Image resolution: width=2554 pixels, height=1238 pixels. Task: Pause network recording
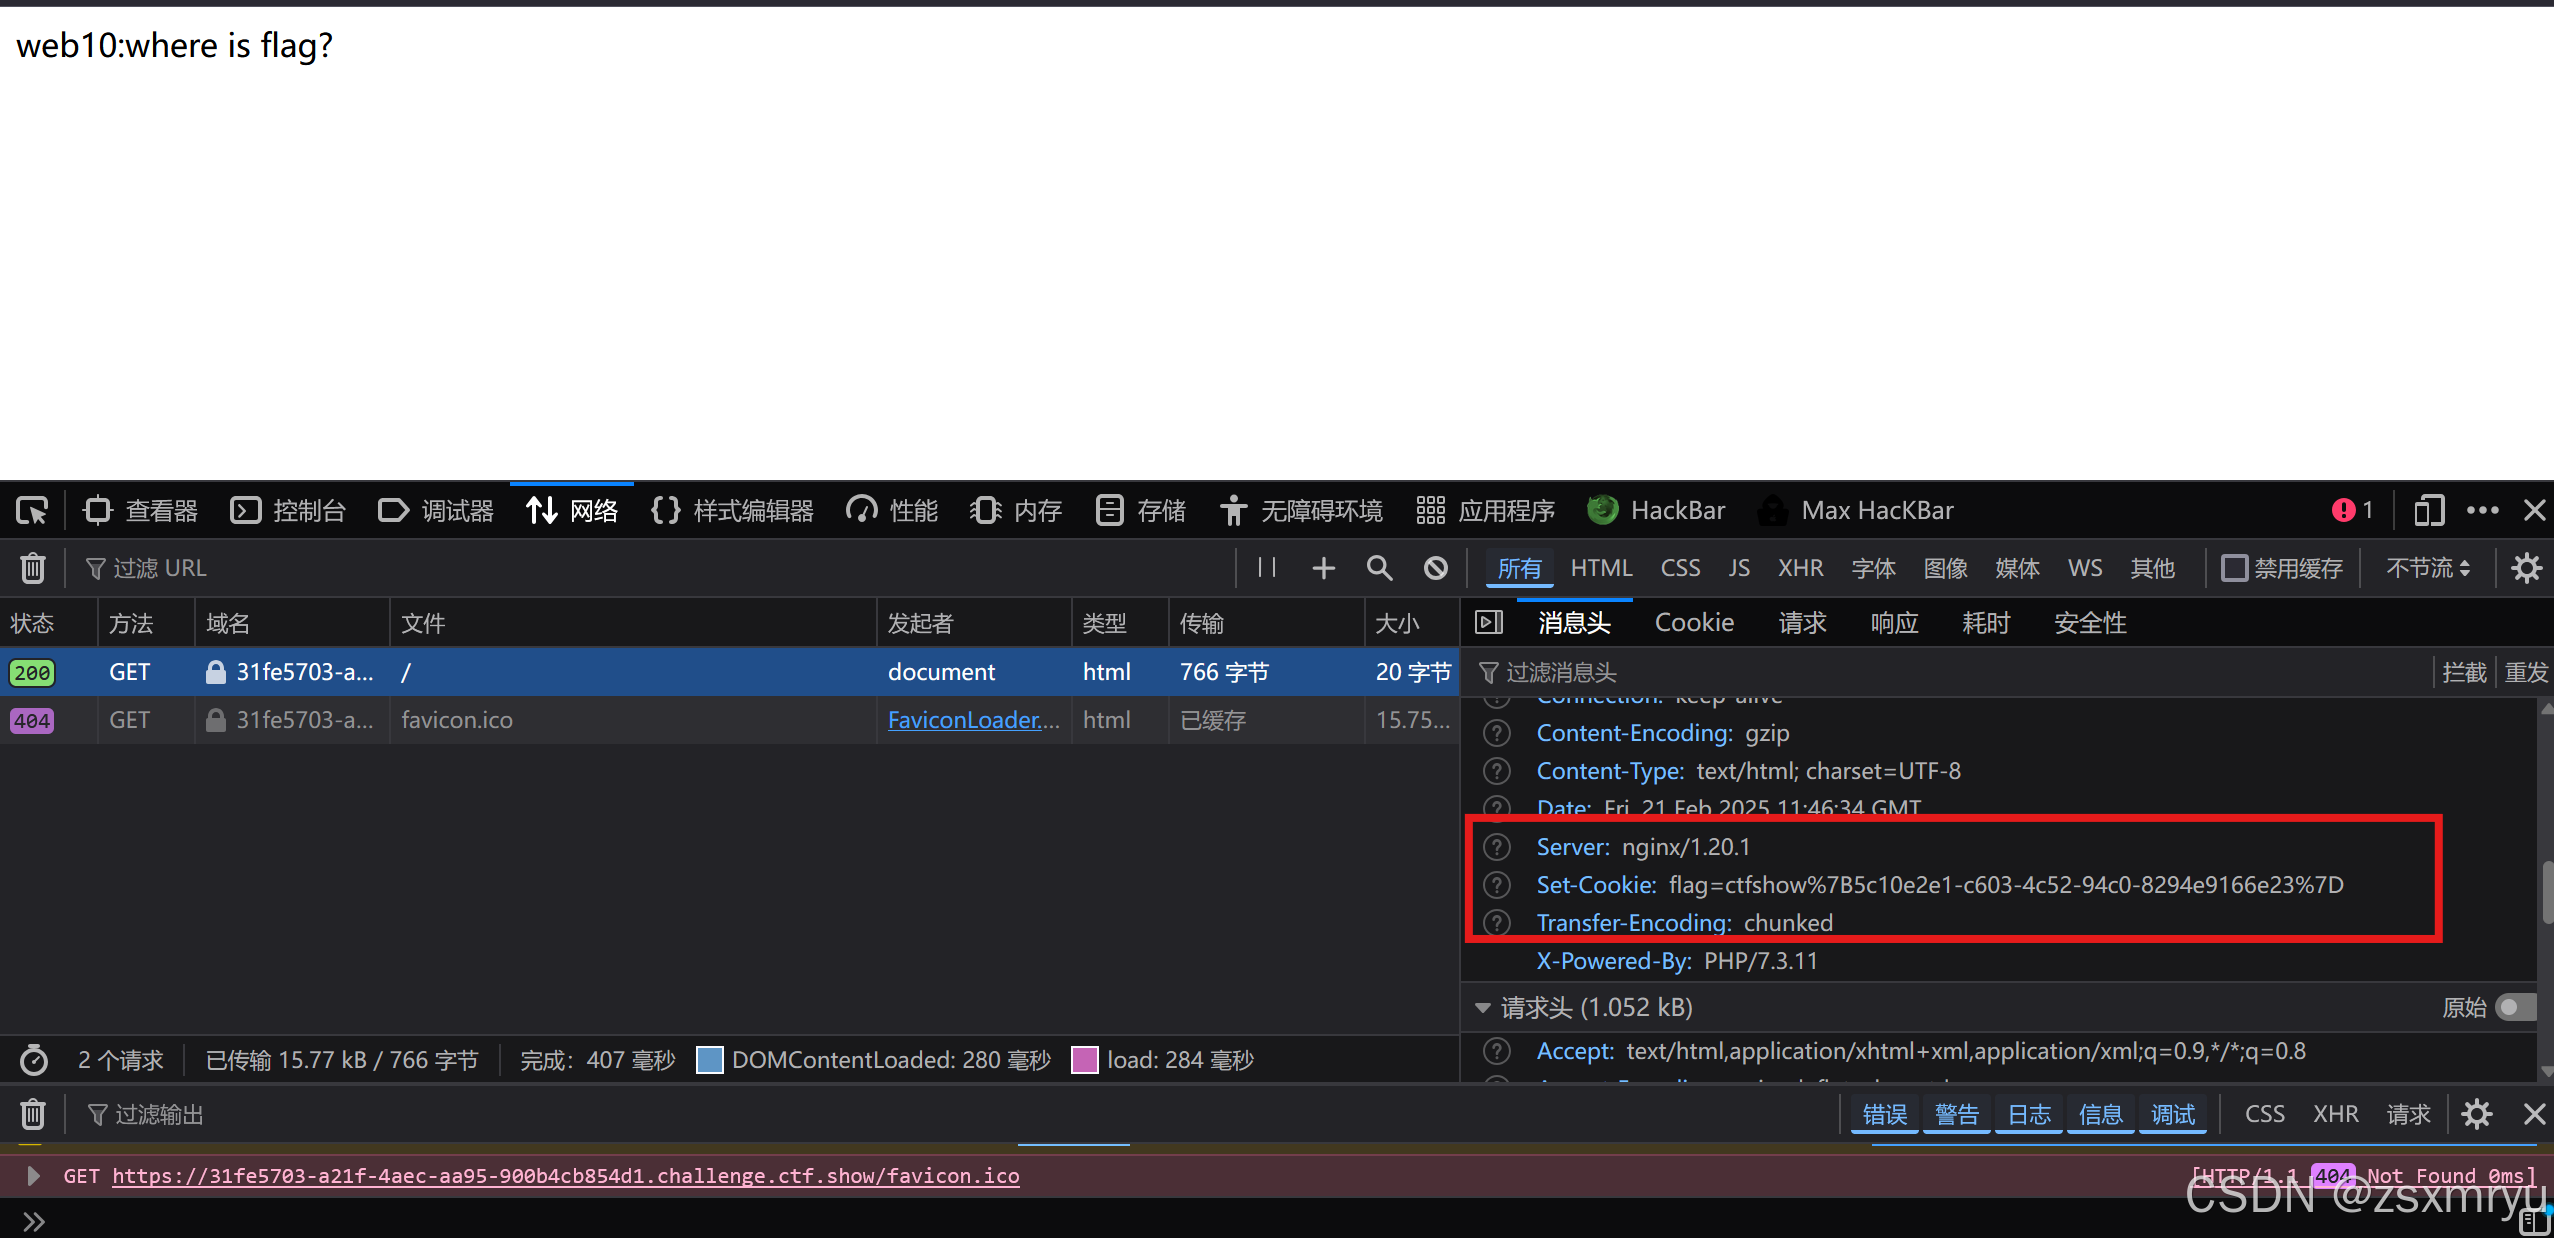point(1267,568)
